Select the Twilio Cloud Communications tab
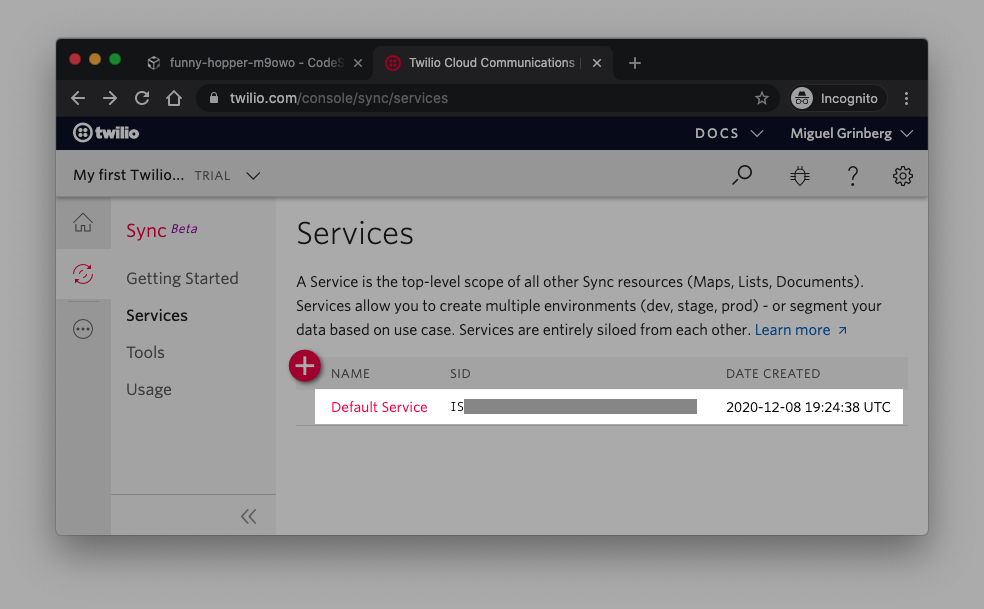Screen dimensions: 984x609 (491, 63)
